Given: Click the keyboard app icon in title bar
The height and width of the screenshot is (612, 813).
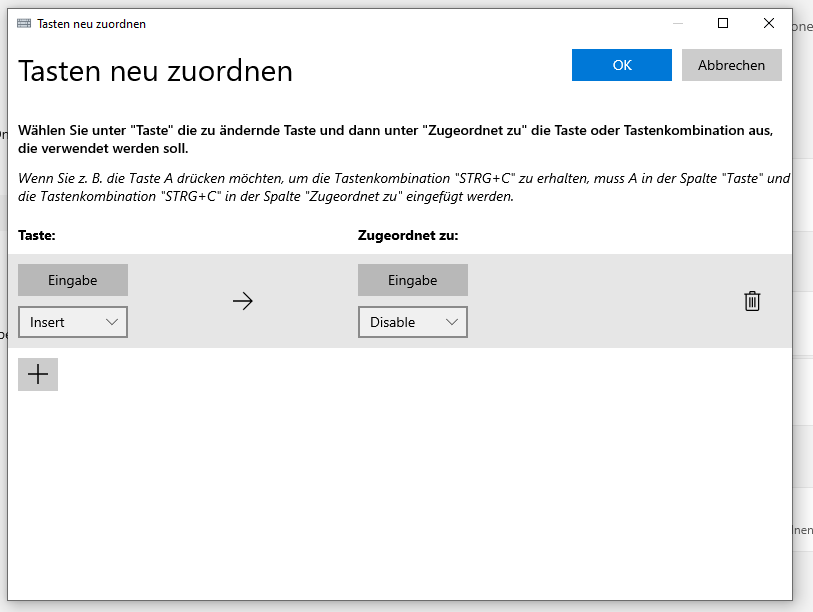Looking at the screenshot, I should [24, 23].
